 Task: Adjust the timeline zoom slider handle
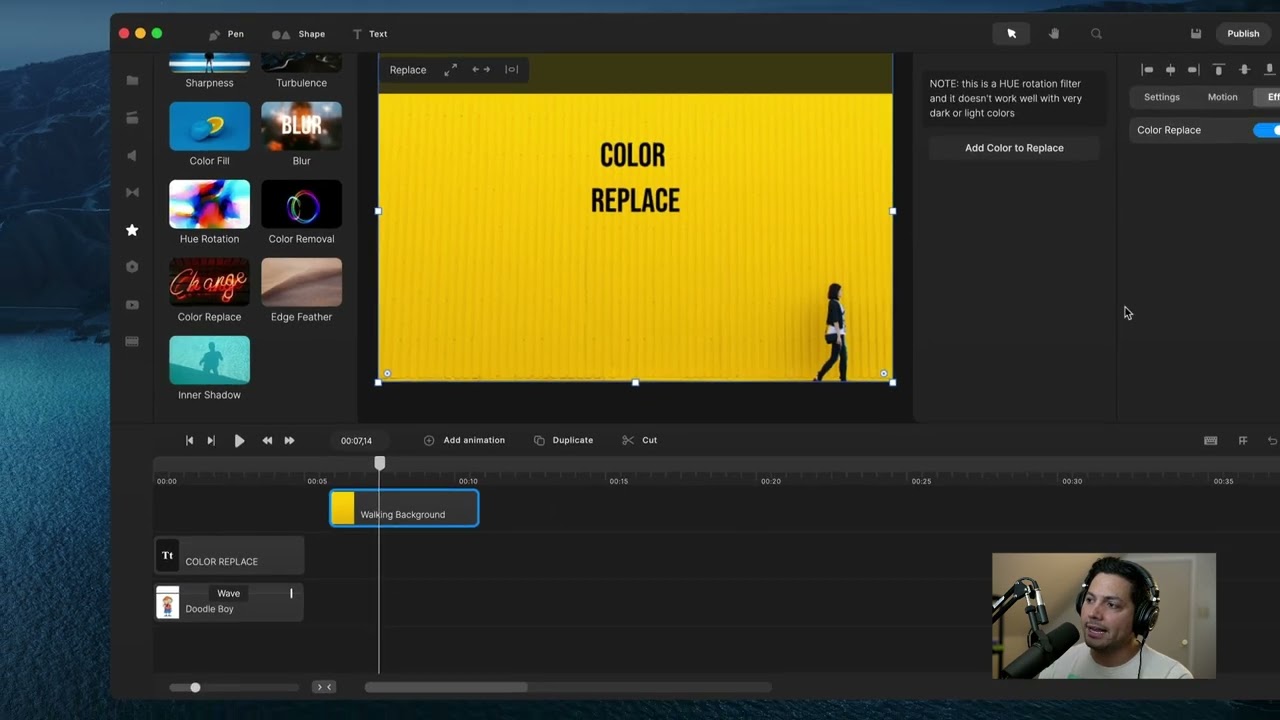coord(195,687)
